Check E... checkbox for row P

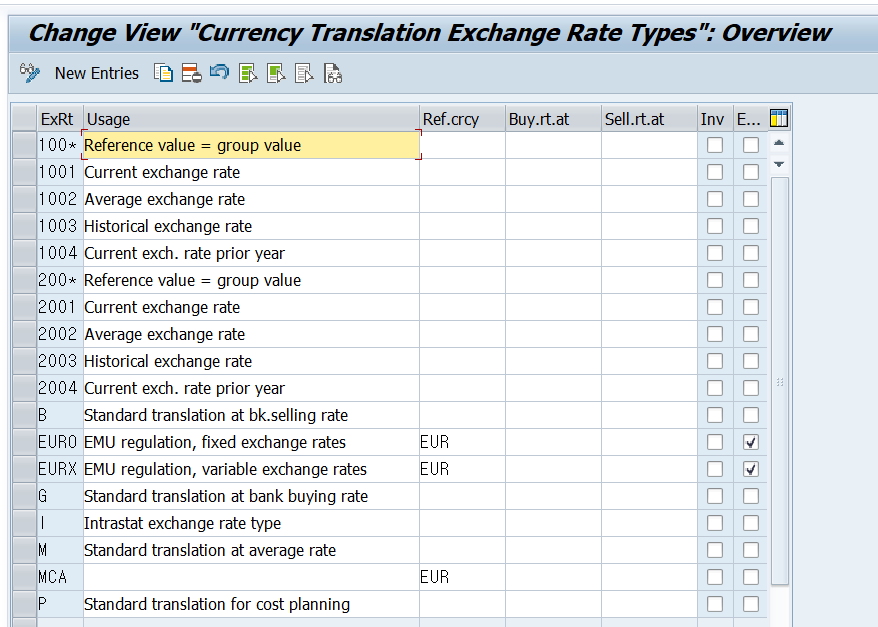750,604
